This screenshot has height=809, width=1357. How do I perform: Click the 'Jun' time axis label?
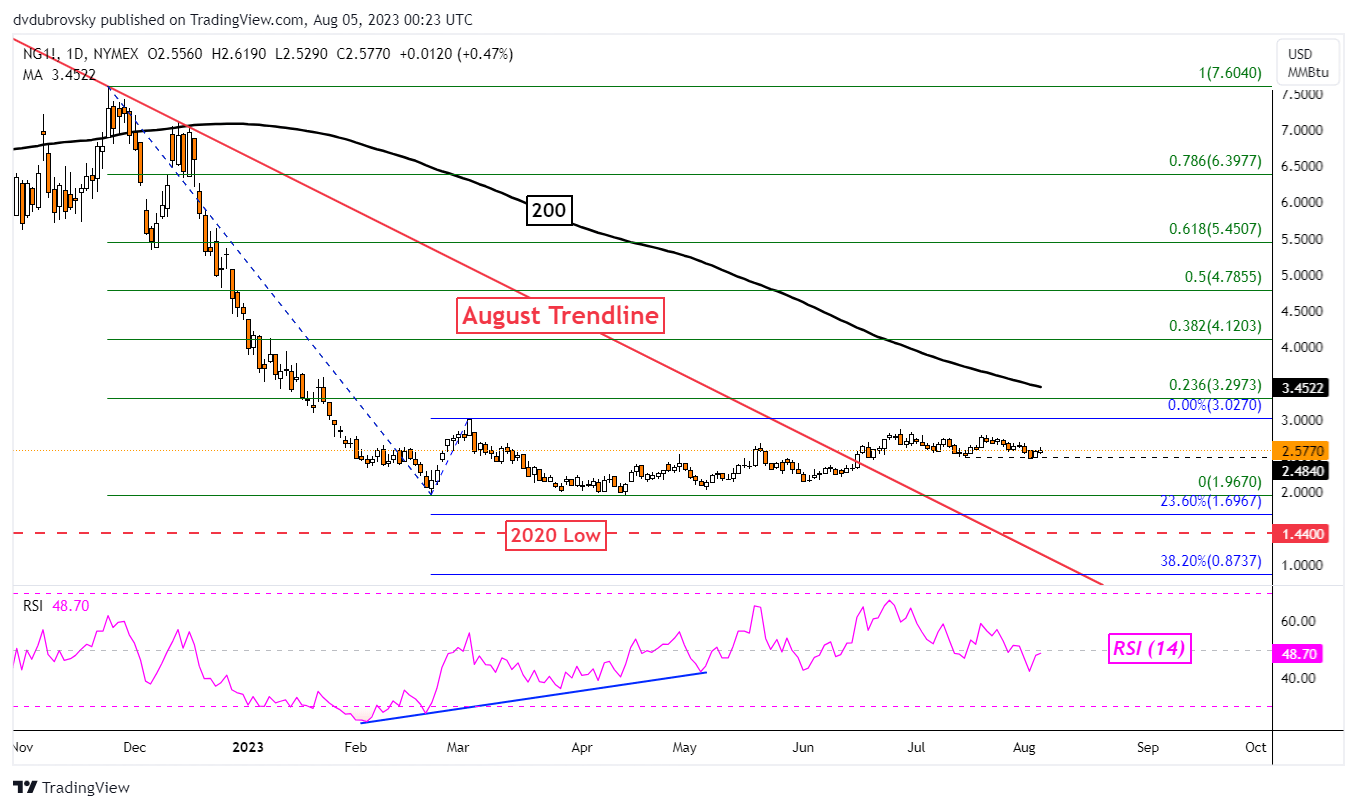[802, 748]
